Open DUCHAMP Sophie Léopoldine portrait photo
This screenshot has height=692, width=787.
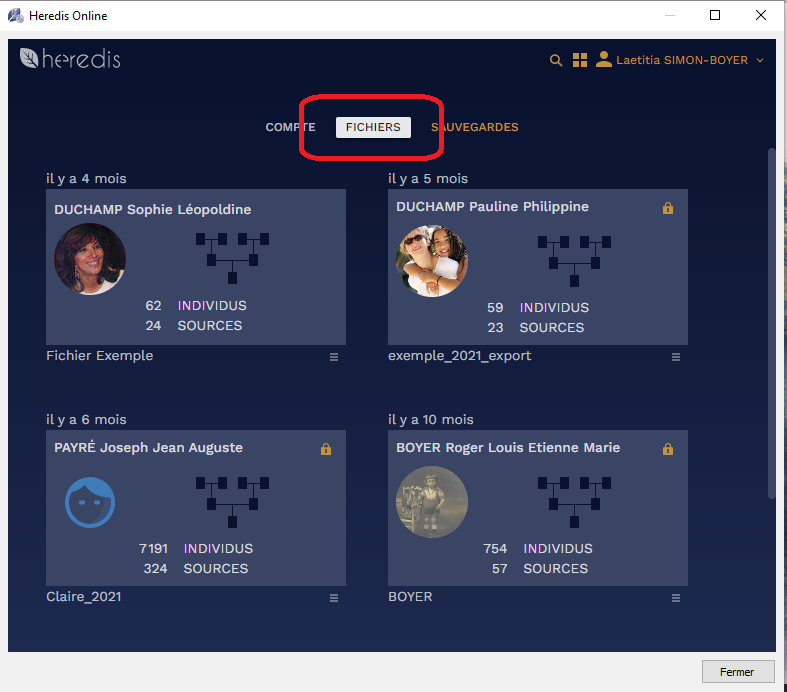coord(90,259)
